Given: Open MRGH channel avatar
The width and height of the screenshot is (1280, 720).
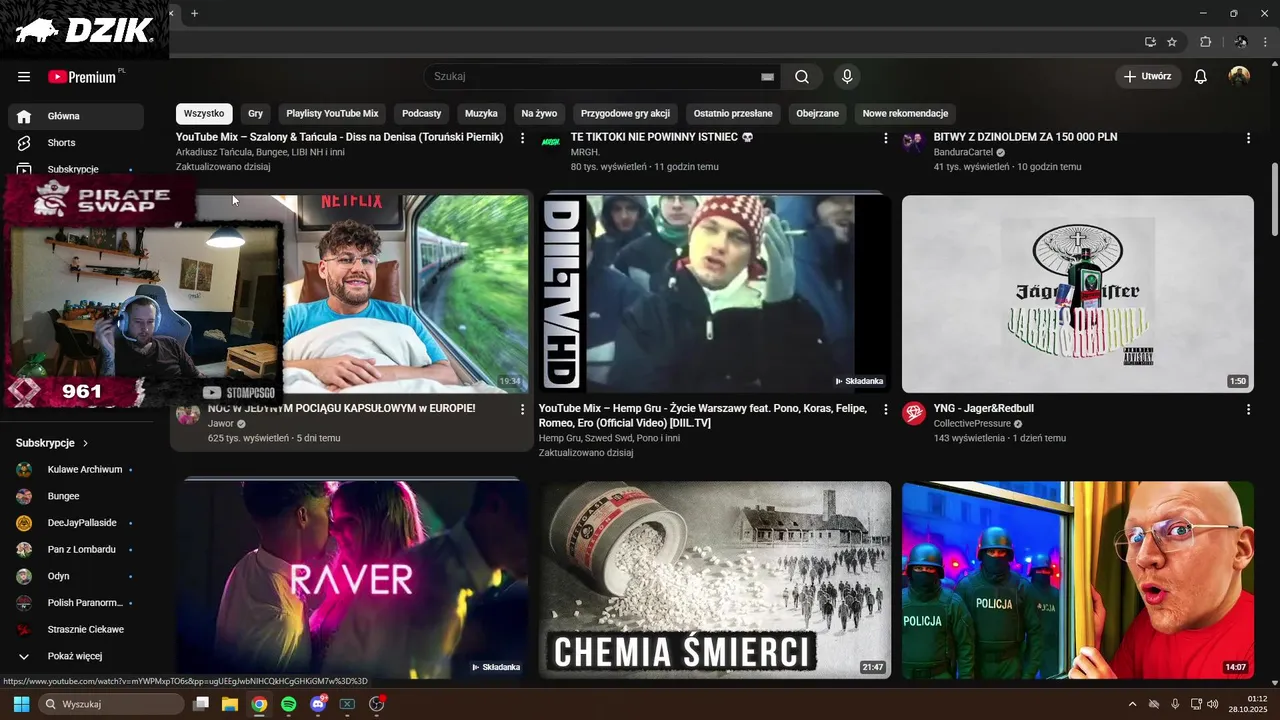Looking at the screenshot, I should coord(551,142).
